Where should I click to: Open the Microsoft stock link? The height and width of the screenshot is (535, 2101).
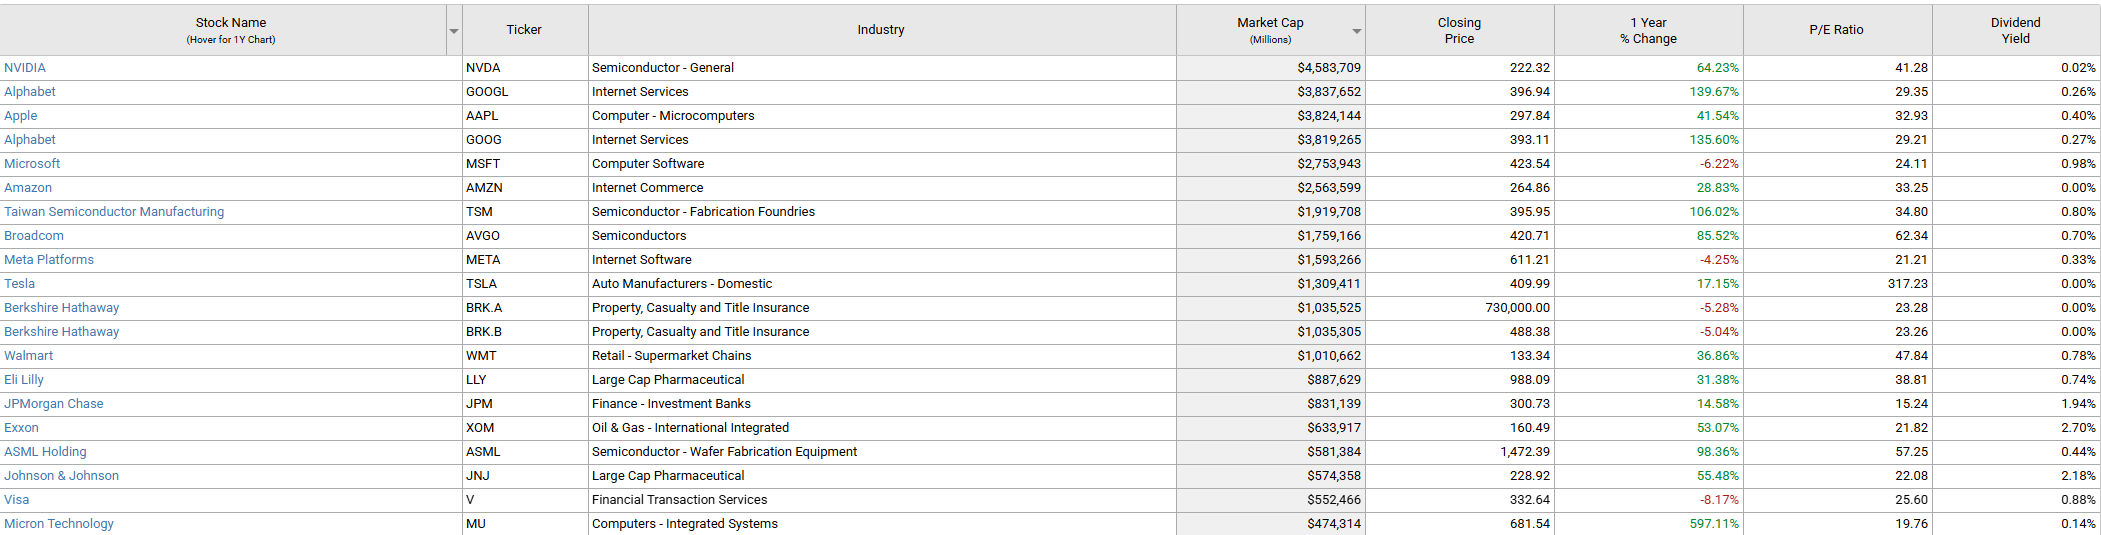pyautogui.click(x=32, y=164)
